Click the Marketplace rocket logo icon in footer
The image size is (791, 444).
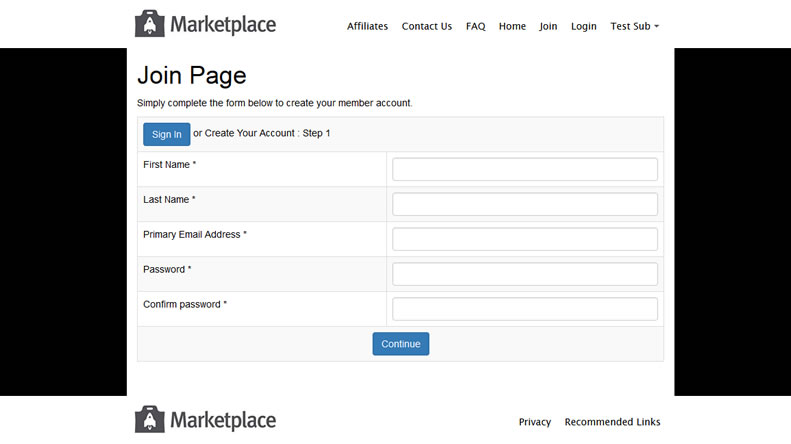[x=149, y=420]
